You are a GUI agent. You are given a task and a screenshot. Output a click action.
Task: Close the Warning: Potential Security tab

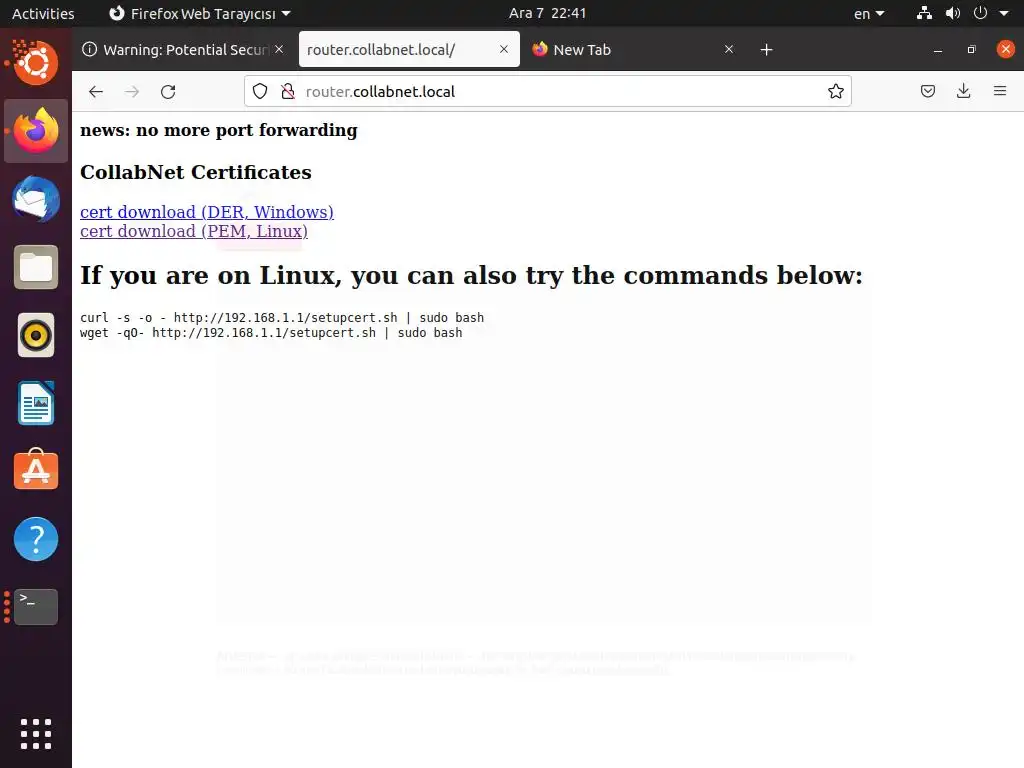[279, 49]
